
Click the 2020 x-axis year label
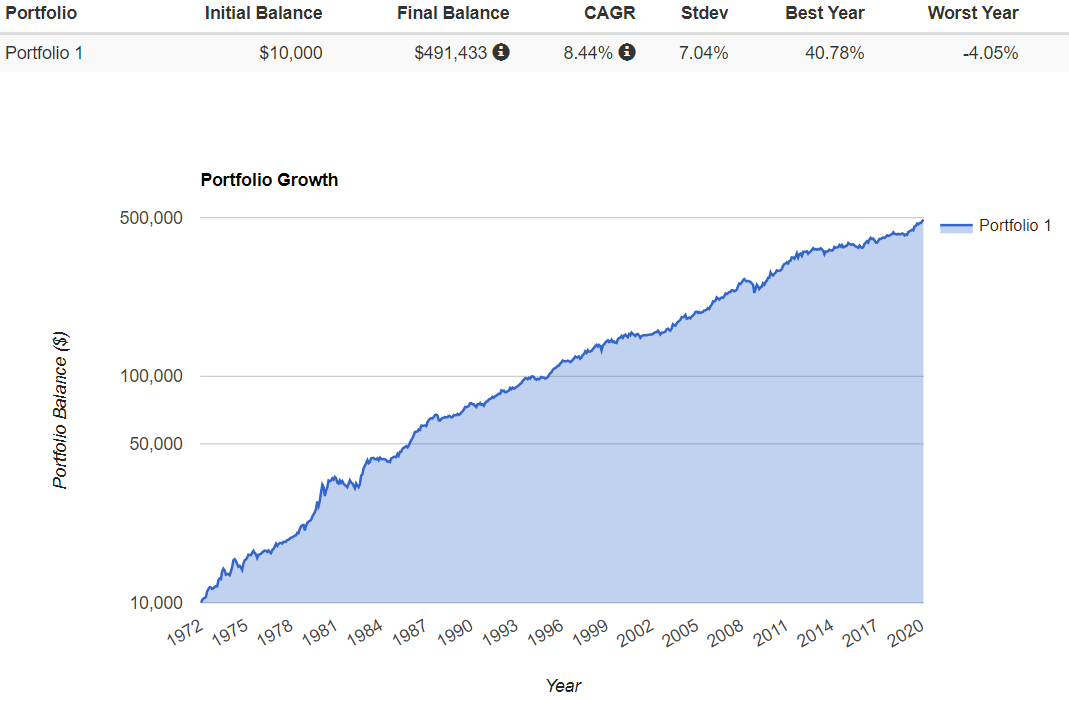point(903,633)
